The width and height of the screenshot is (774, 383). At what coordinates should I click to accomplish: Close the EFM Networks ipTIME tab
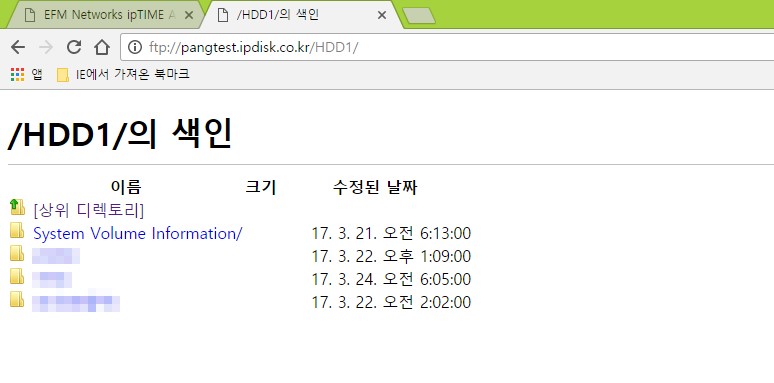(189, 15)
